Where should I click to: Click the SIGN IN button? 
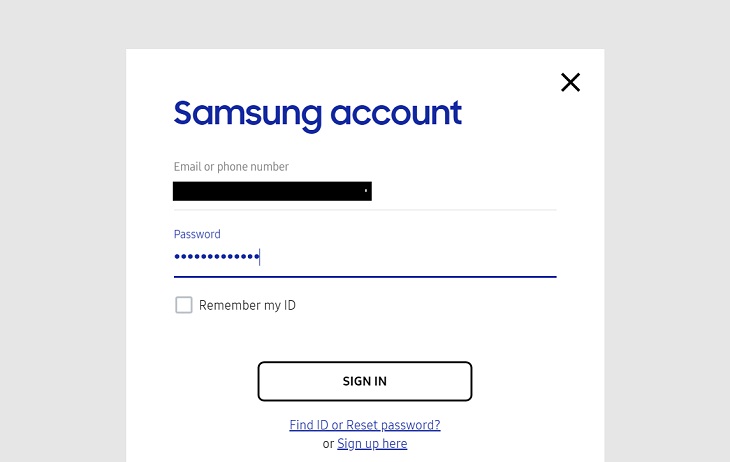point(365,381)
